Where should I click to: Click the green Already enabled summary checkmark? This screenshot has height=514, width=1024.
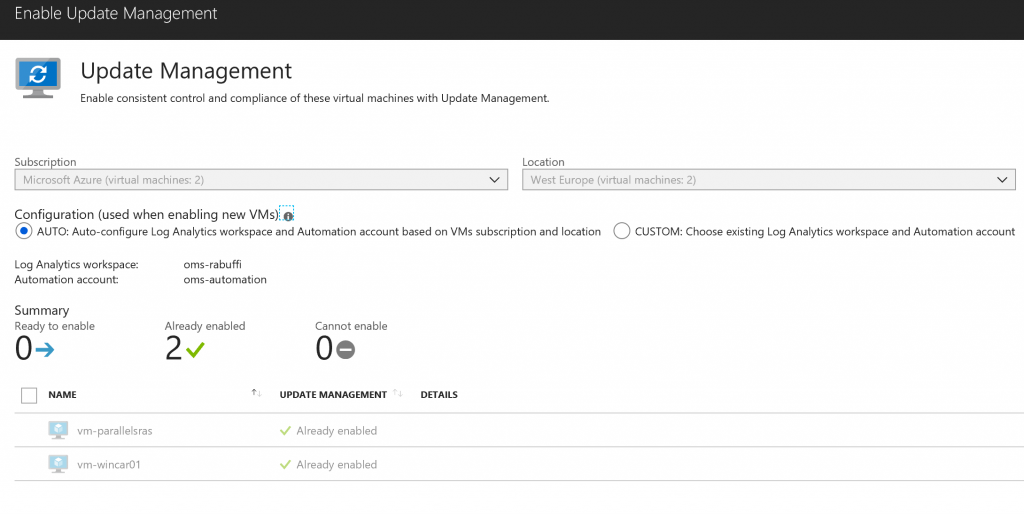(195, 349)
